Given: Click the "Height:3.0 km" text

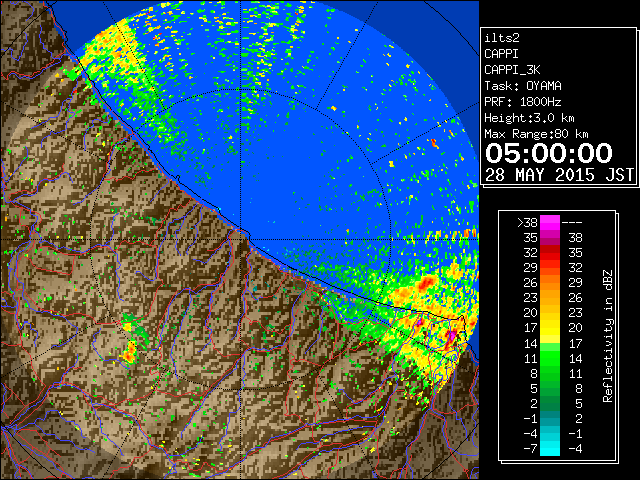Looking at the screenshot, I should pyautogui.click(x=529, y=118).
